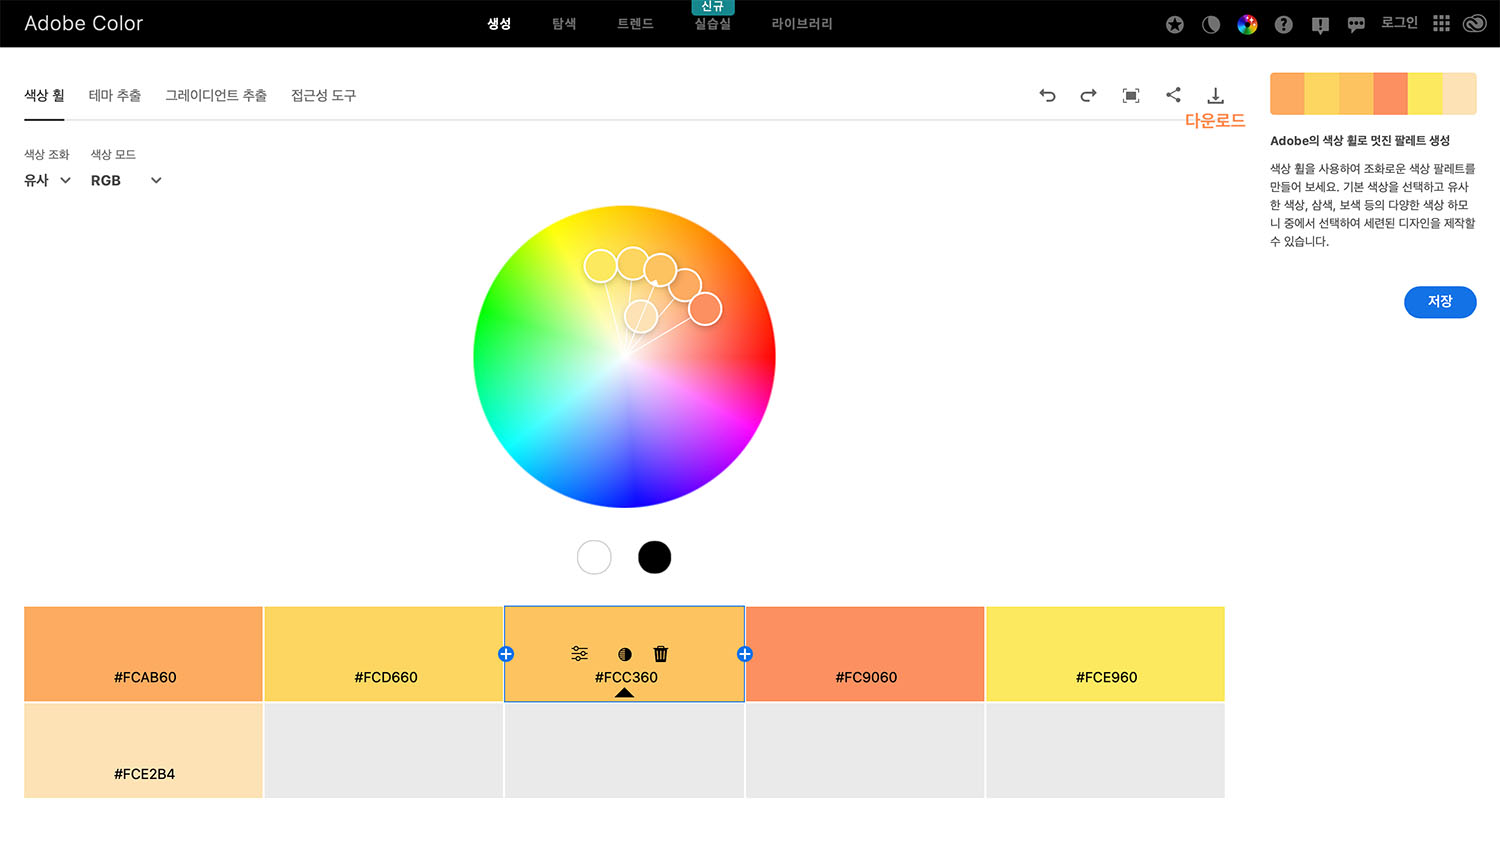This screenshot has height=851, width=1500.
Task: Click the color wheel icon in header
Action: click(x=1247, y=25)
